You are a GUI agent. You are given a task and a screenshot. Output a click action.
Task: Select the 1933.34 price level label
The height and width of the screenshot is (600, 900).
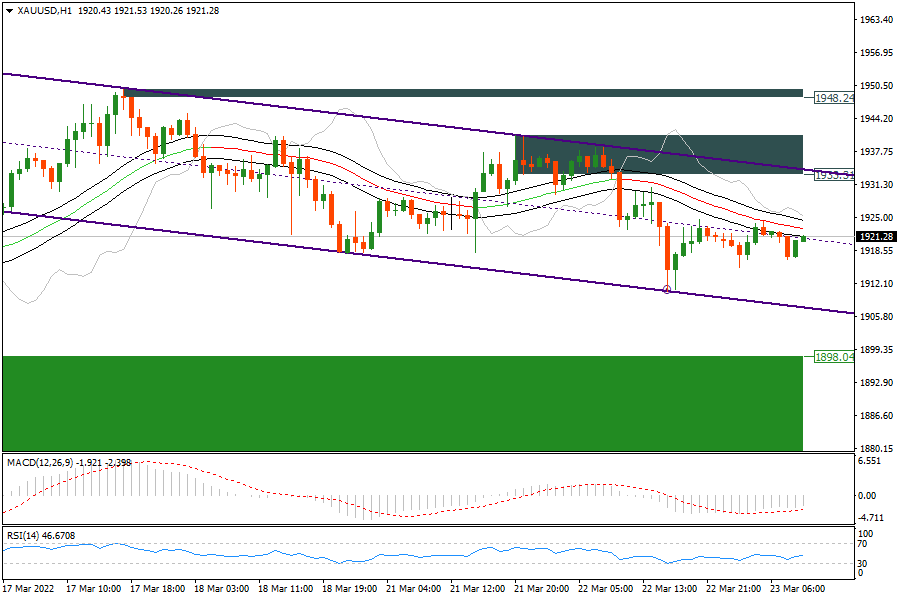pyautogui.click(x=833, y=175)
